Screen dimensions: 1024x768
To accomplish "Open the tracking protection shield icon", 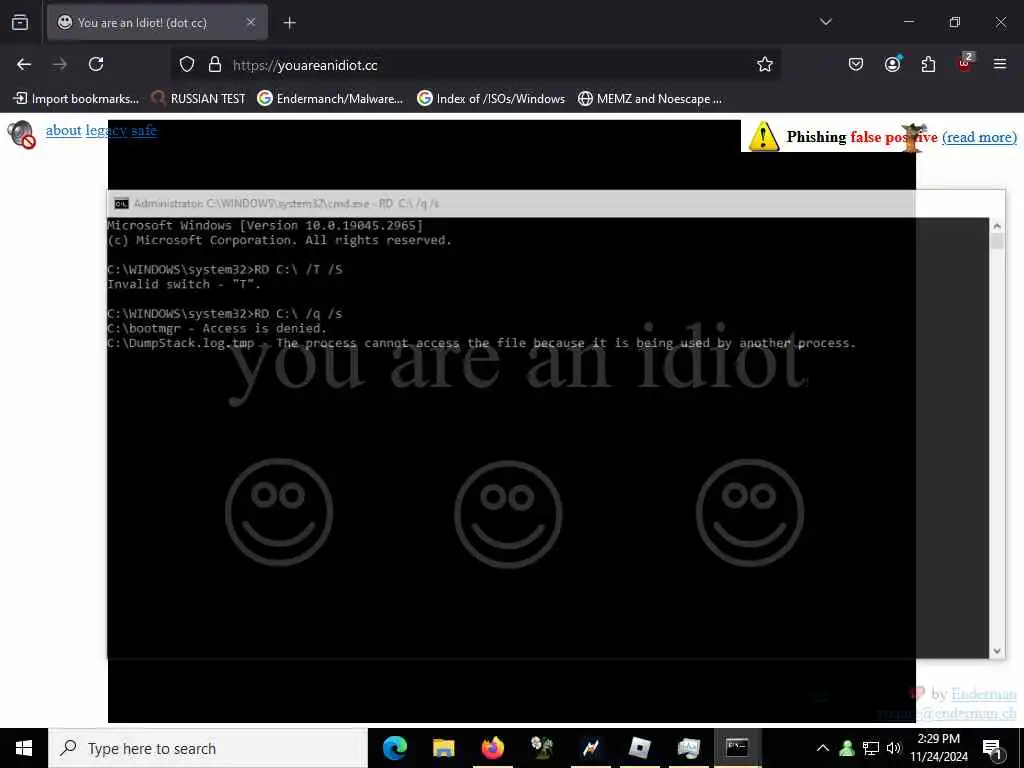I will click(187, 65).
